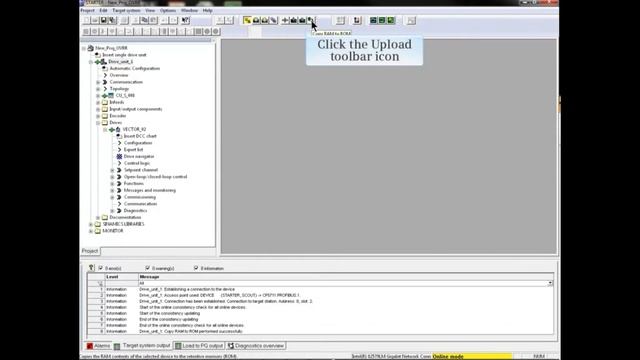Expand the Topology tree node
The width and height of the screenshot is (640, 360).
coord(98,89)
